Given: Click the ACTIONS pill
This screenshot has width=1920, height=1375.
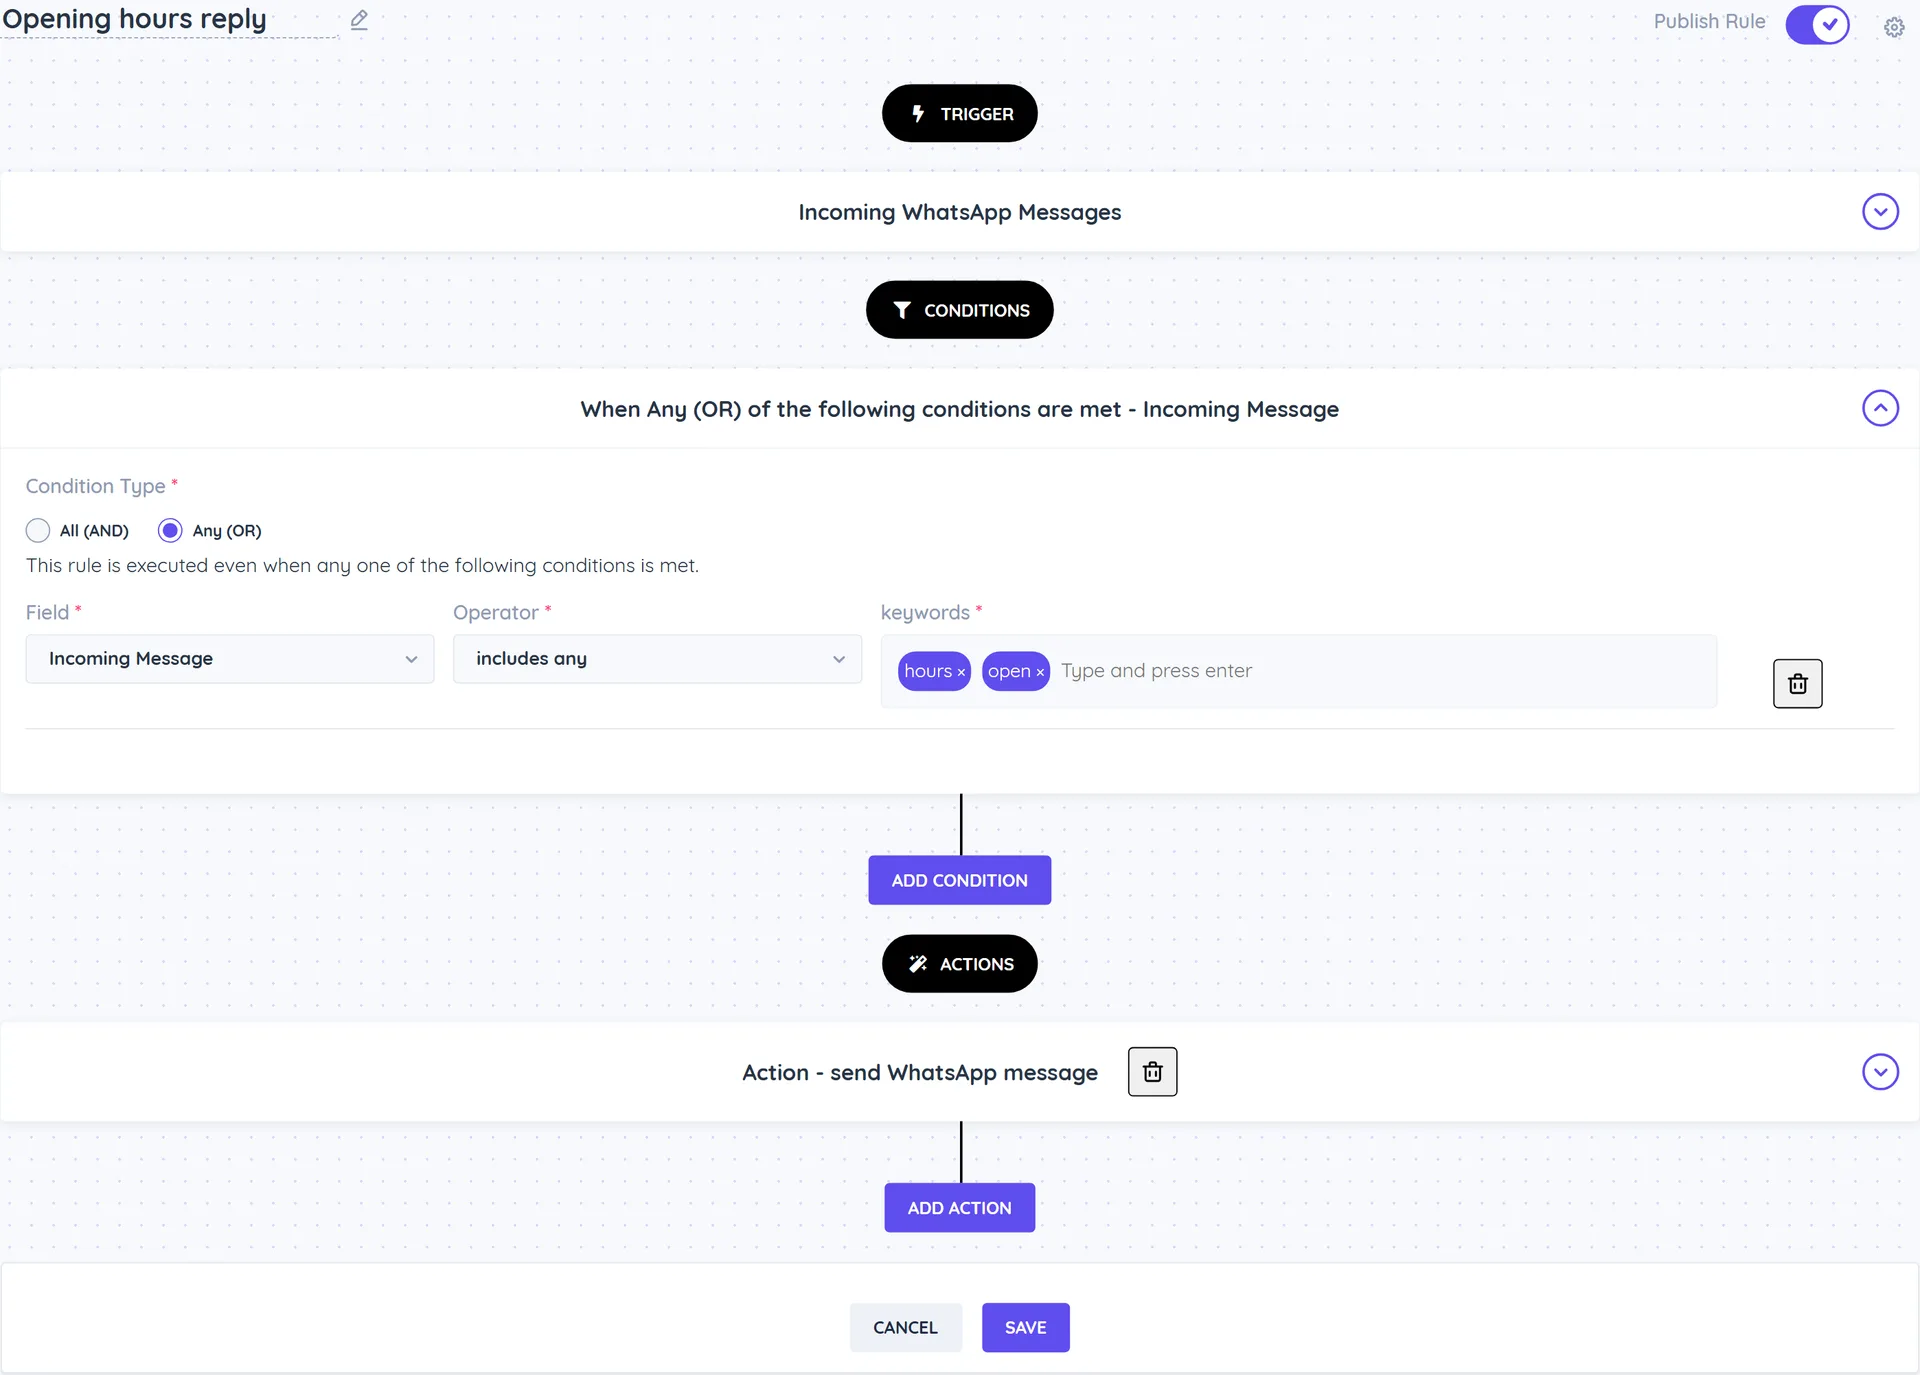Looking at the screenshot, I should tap(959, 964).
